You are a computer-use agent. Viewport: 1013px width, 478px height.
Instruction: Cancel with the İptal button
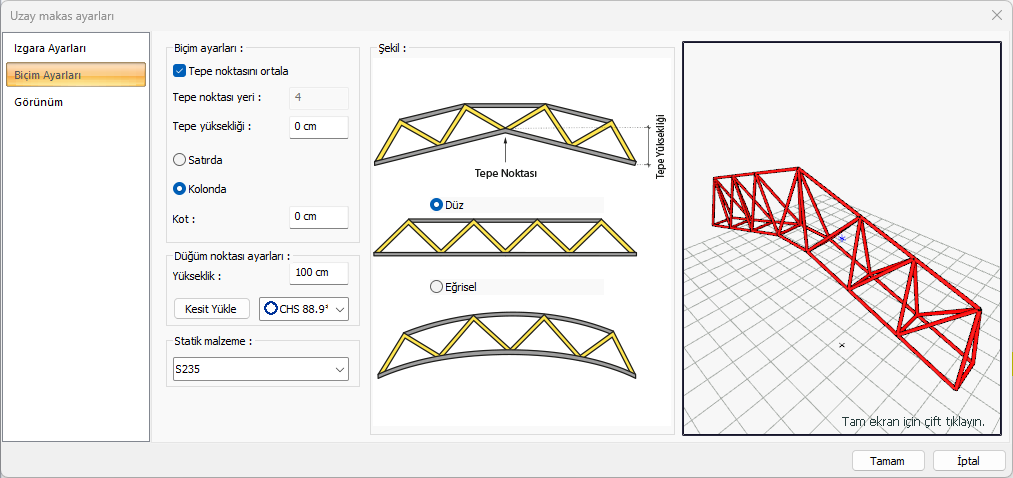coord(968,461)
